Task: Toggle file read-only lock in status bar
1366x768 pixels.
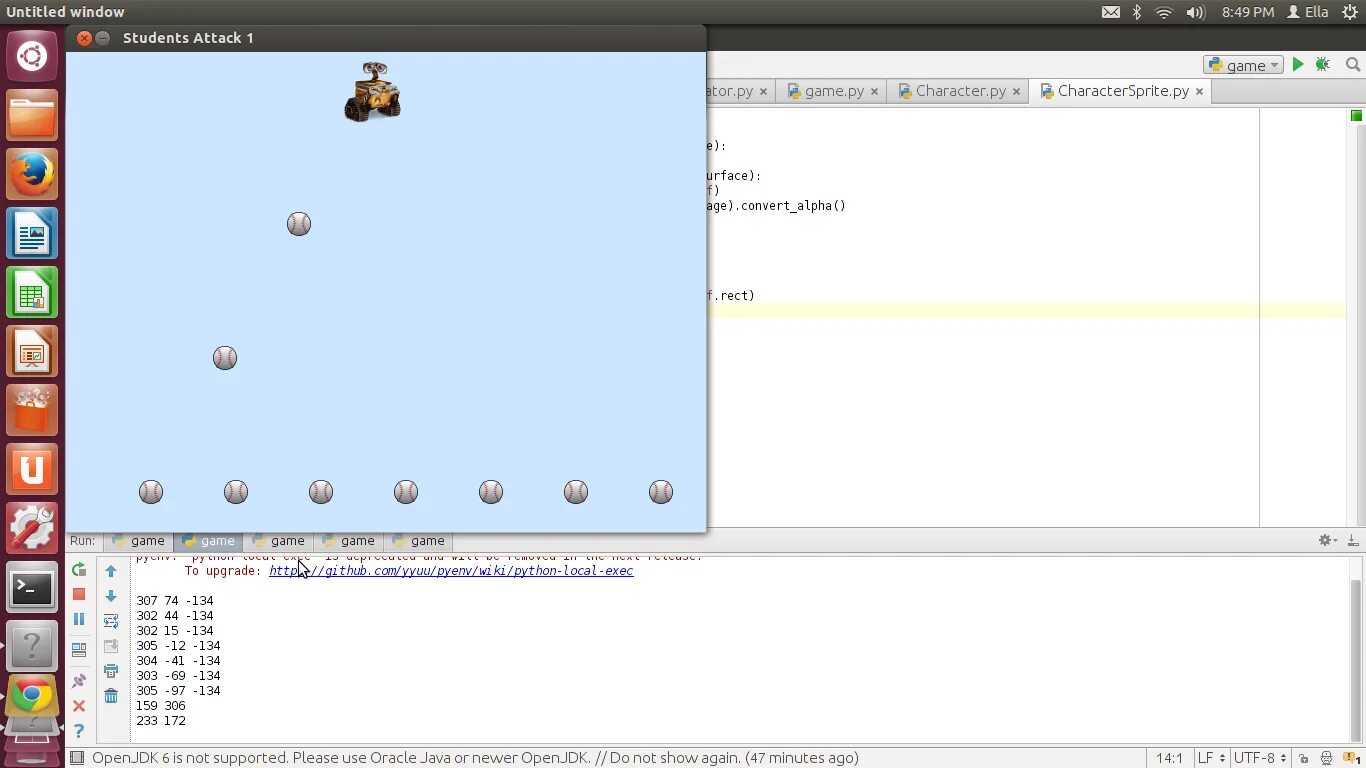Action: [1303, 758]
